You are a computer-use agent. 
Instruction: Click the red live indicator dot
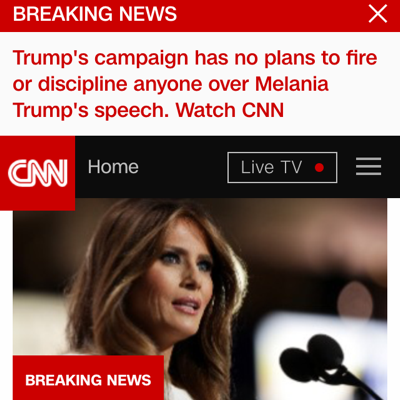pyautogui.click(x=319, y=167)
